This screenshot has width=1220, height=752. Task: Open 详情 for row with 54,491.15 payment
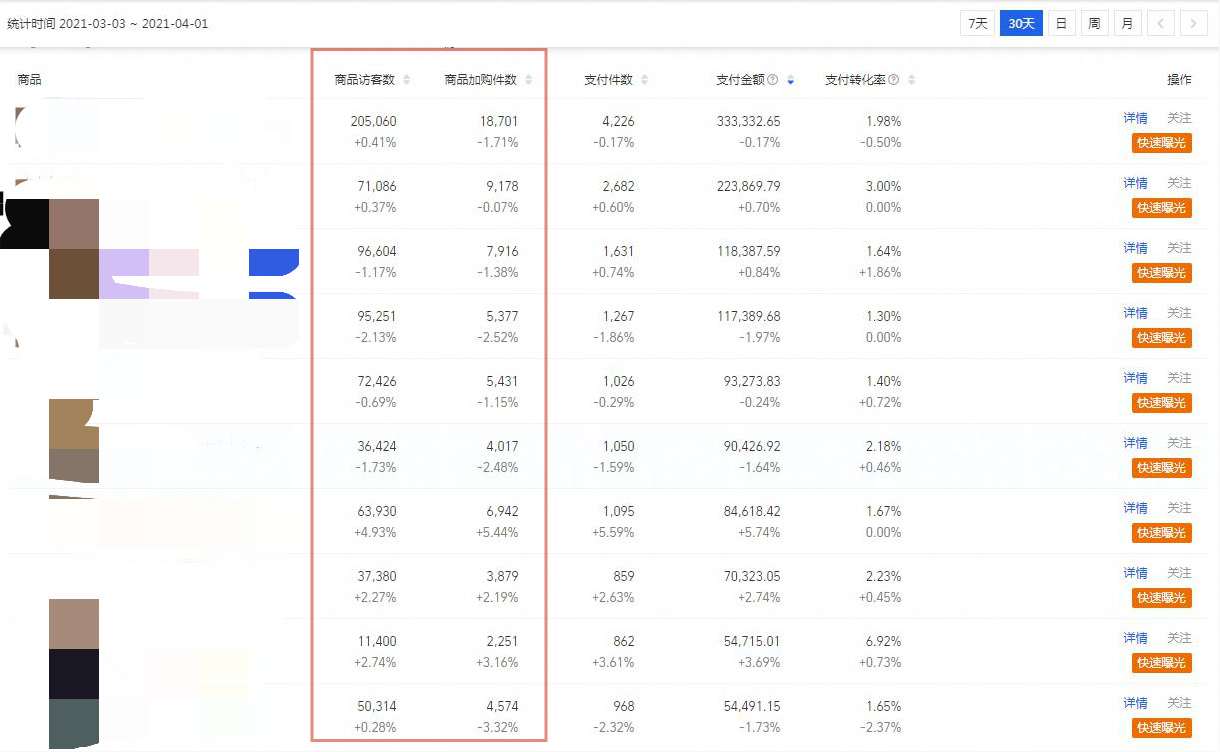click(x=1135, y=703)
